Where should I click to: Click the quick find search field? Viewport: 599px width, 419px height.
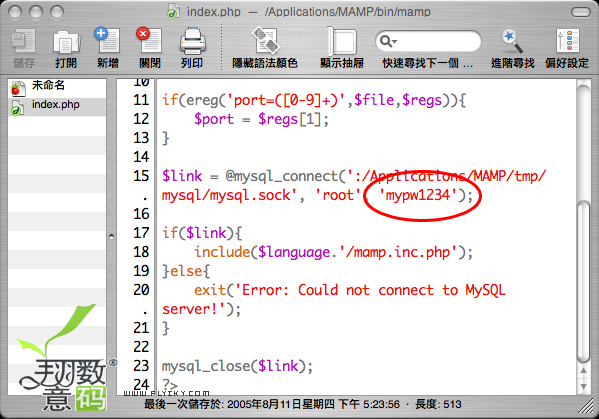coord(428,41)
